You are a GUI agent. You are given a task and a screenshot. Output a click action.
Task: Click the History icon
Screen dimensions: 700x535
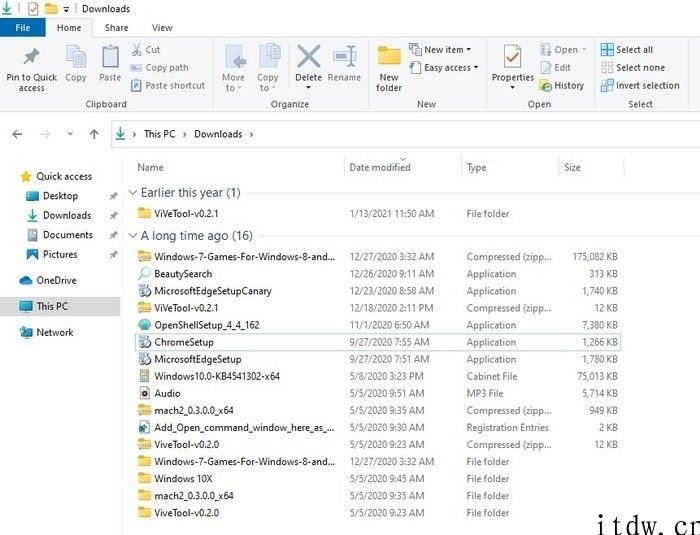coord(546,85)
